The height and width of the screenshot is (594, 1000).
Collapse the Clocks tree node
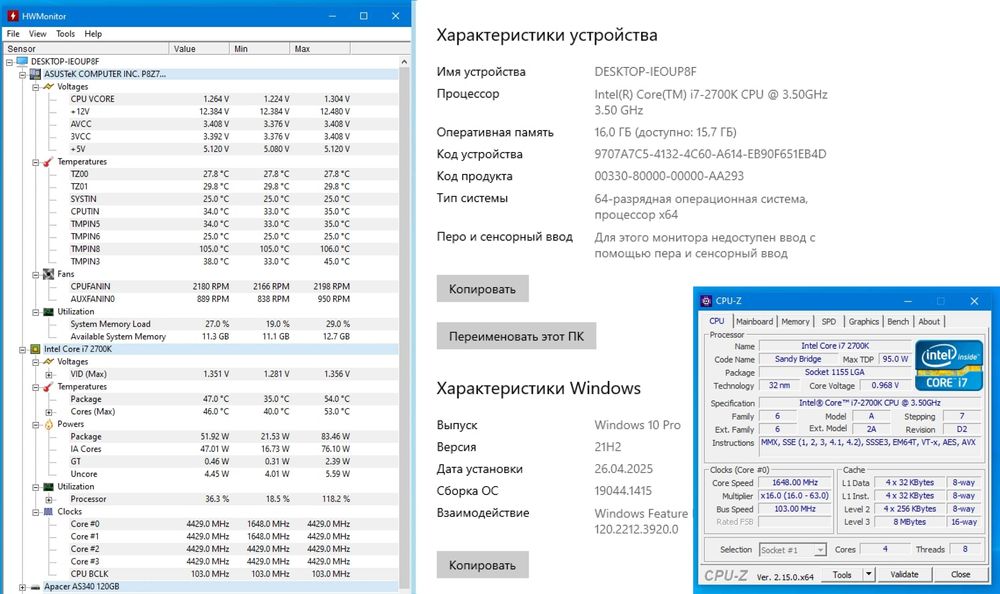tap(36, 512)
